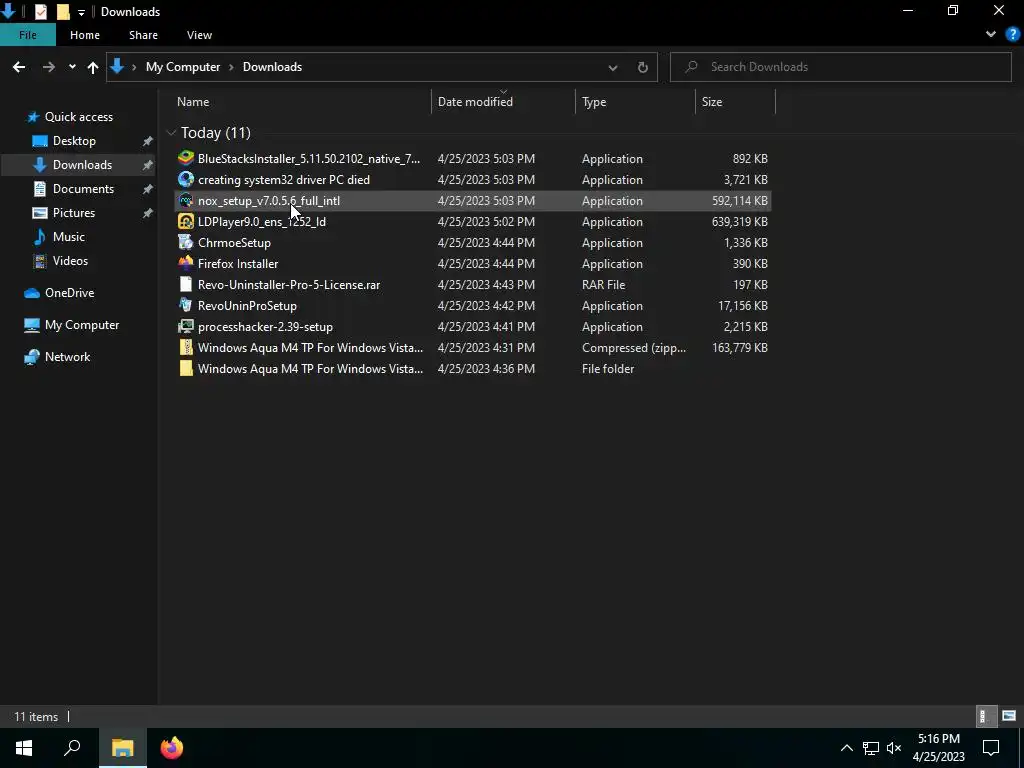
Task: Click Downloads in the address breadcrumb
Action: [x=272, y=67]
